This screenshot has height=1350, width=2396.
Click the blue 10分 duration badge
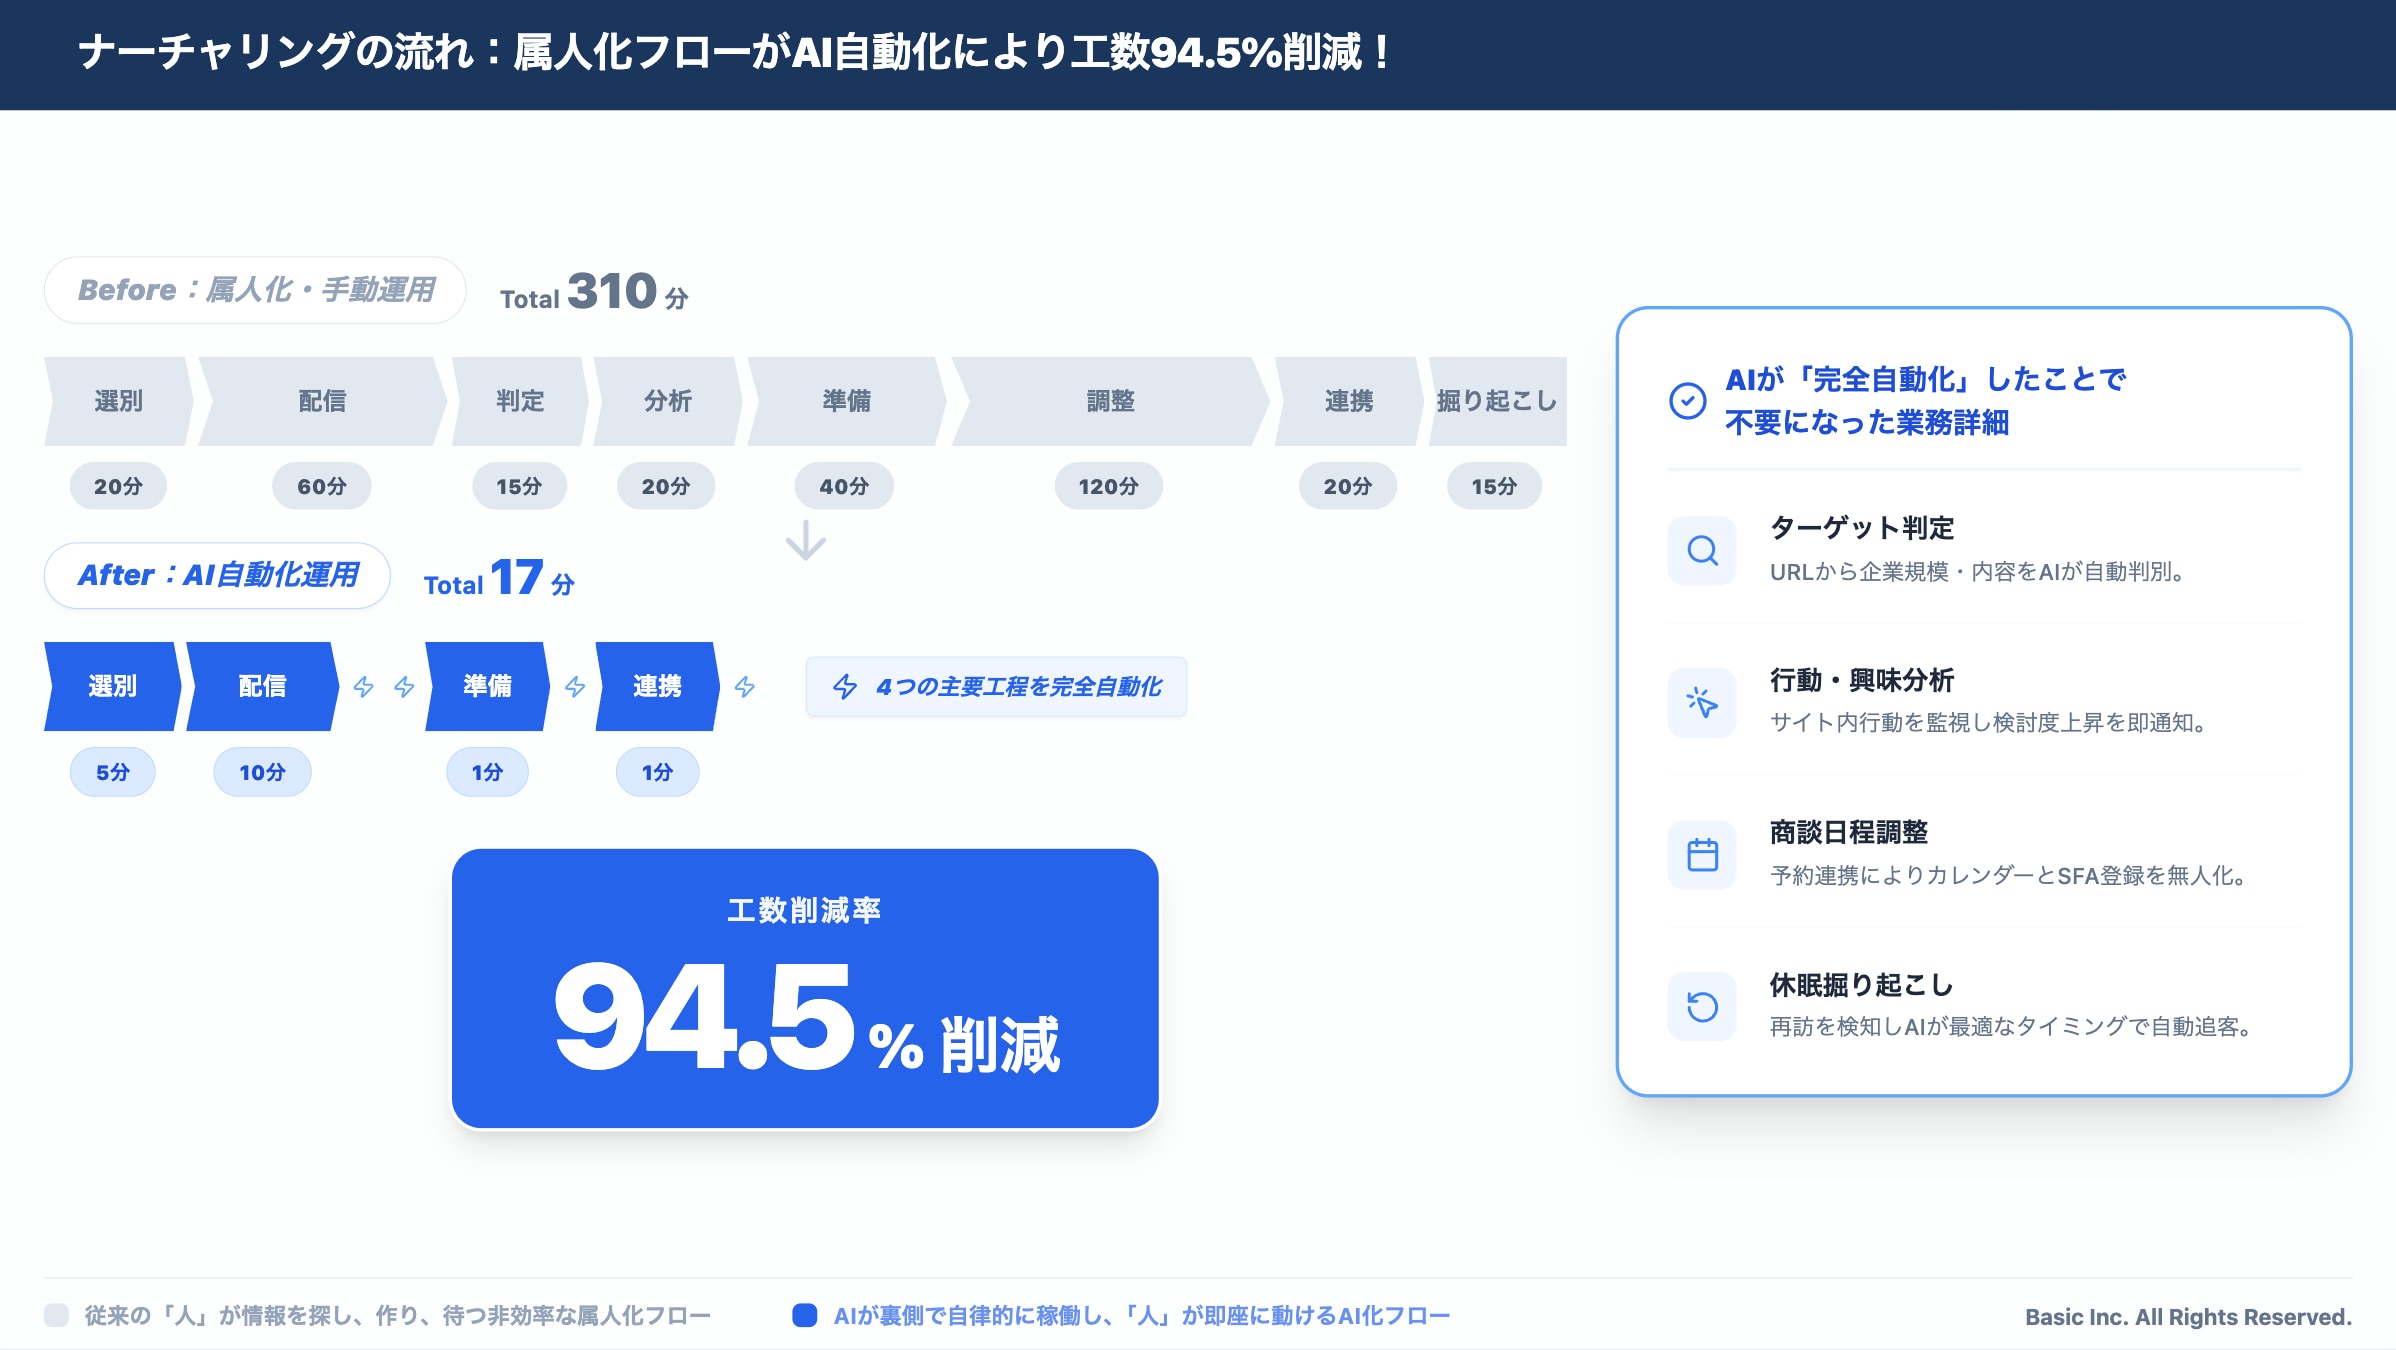[262, 772]
